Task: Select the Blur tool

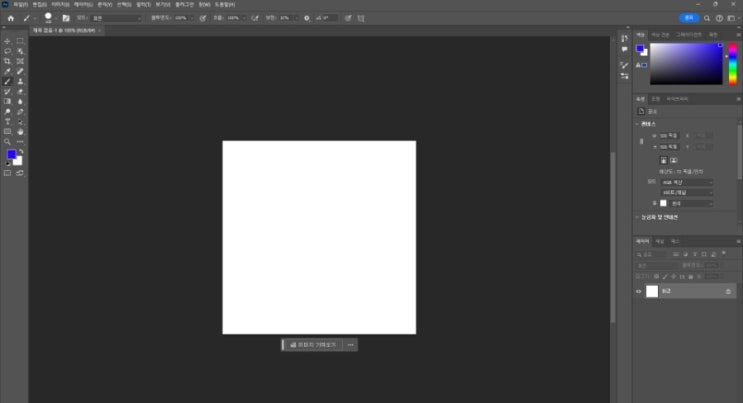Action: click(20, 101)
